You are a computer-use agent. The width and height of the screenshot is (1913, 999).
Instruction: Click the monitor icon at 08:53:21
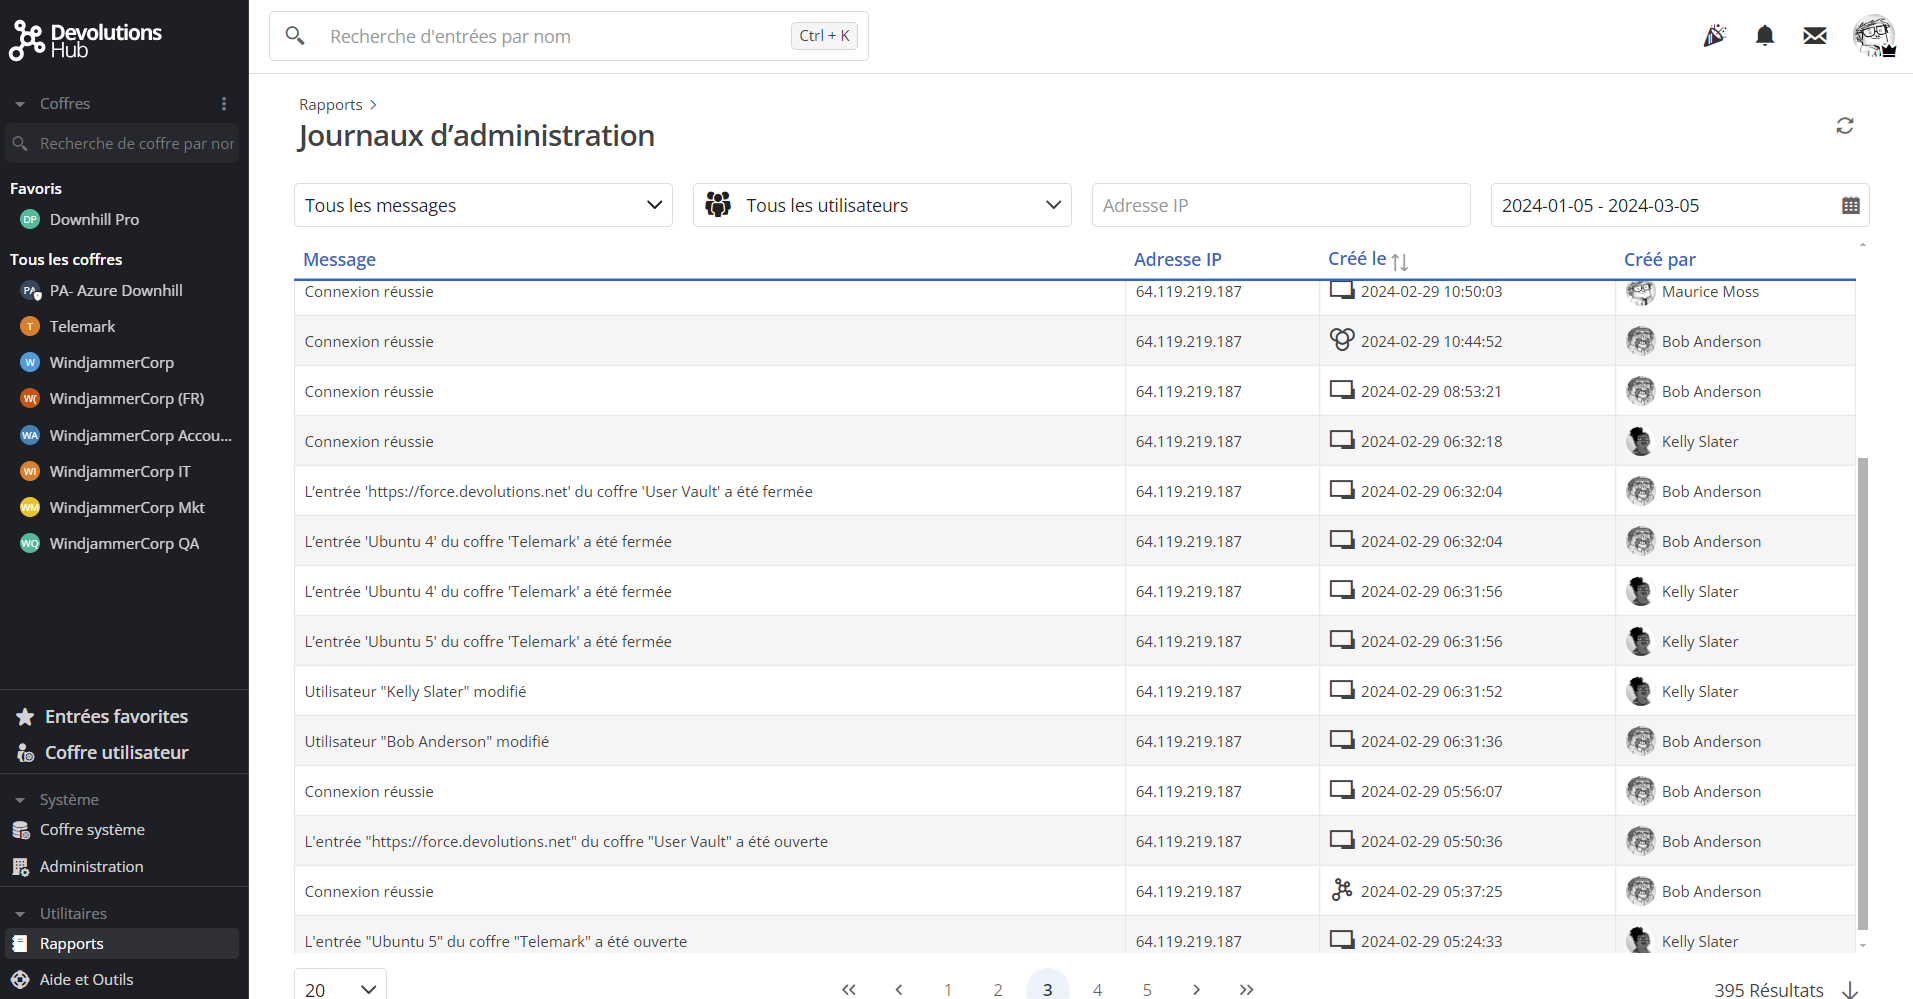(1342, 390)
